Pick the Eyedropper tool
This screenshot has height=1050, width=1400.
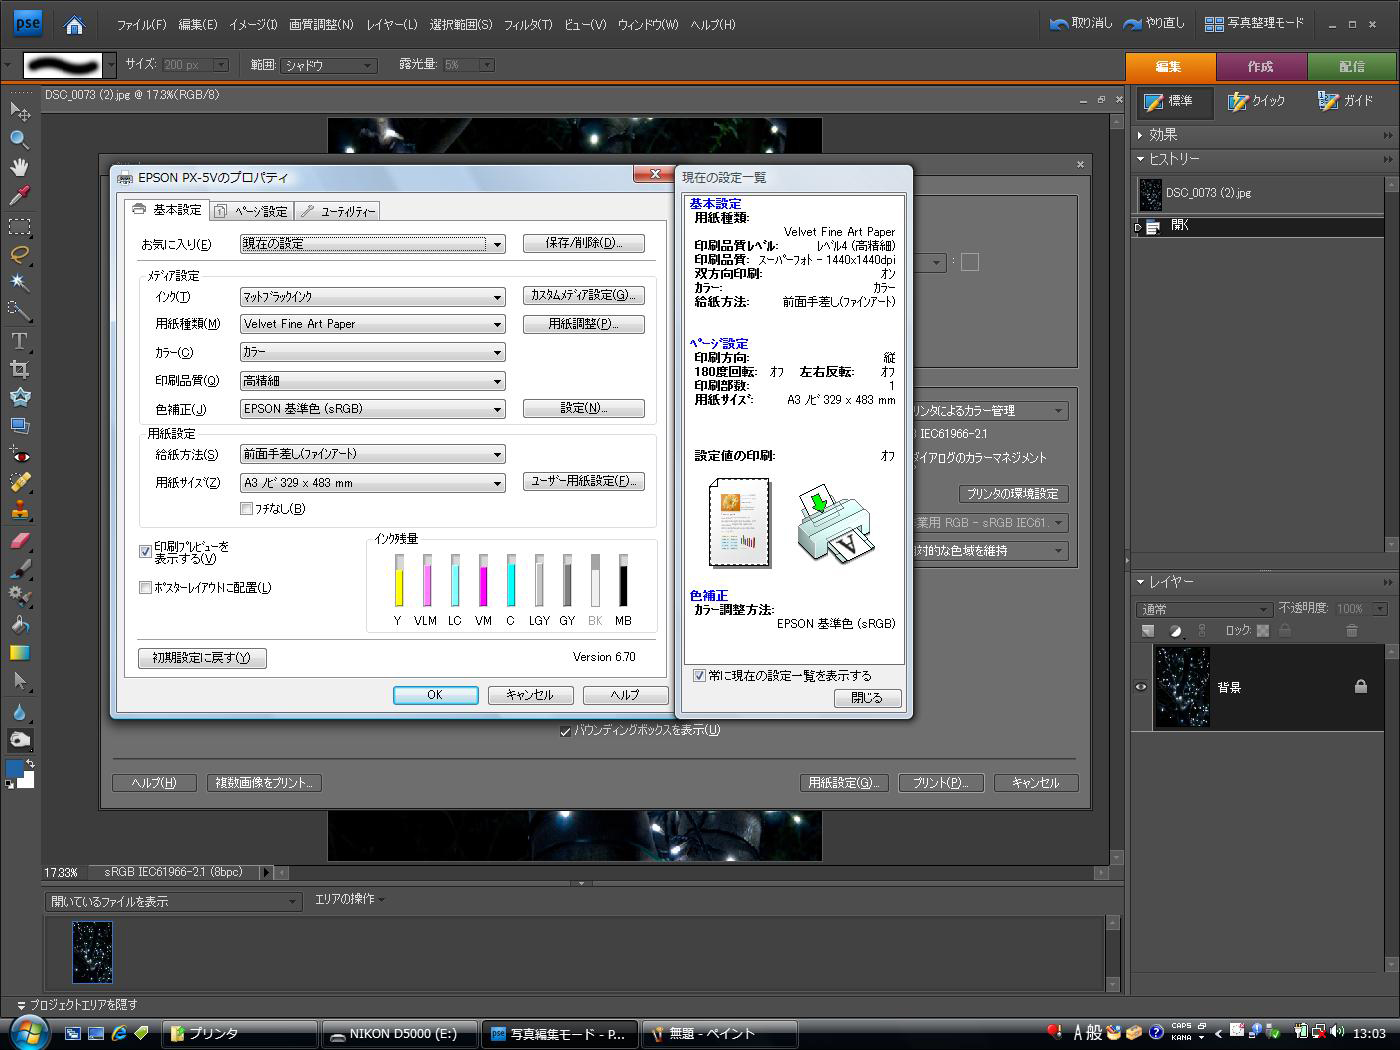pos(19,196)
